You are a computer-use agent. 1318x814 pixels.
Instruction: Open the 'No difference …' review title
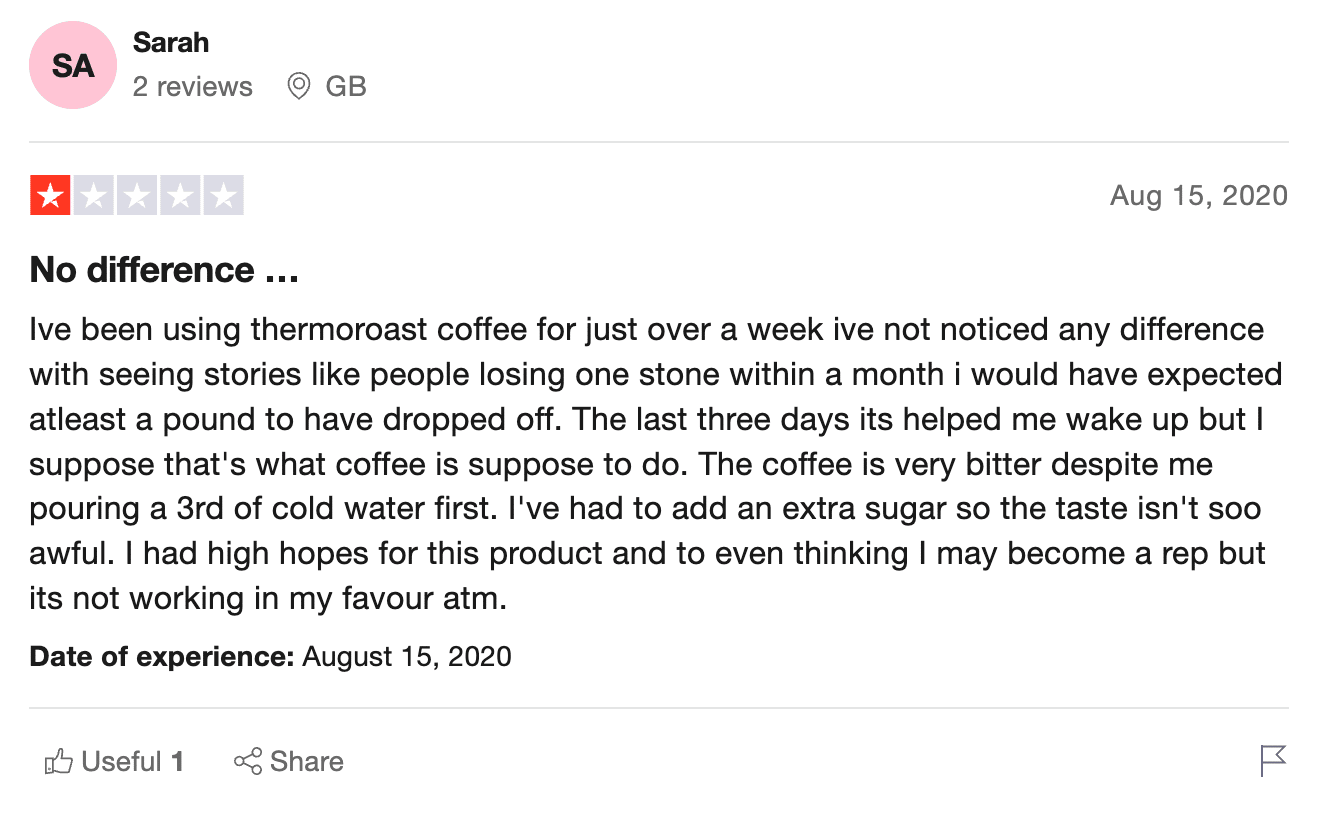(x=165, y=269)
